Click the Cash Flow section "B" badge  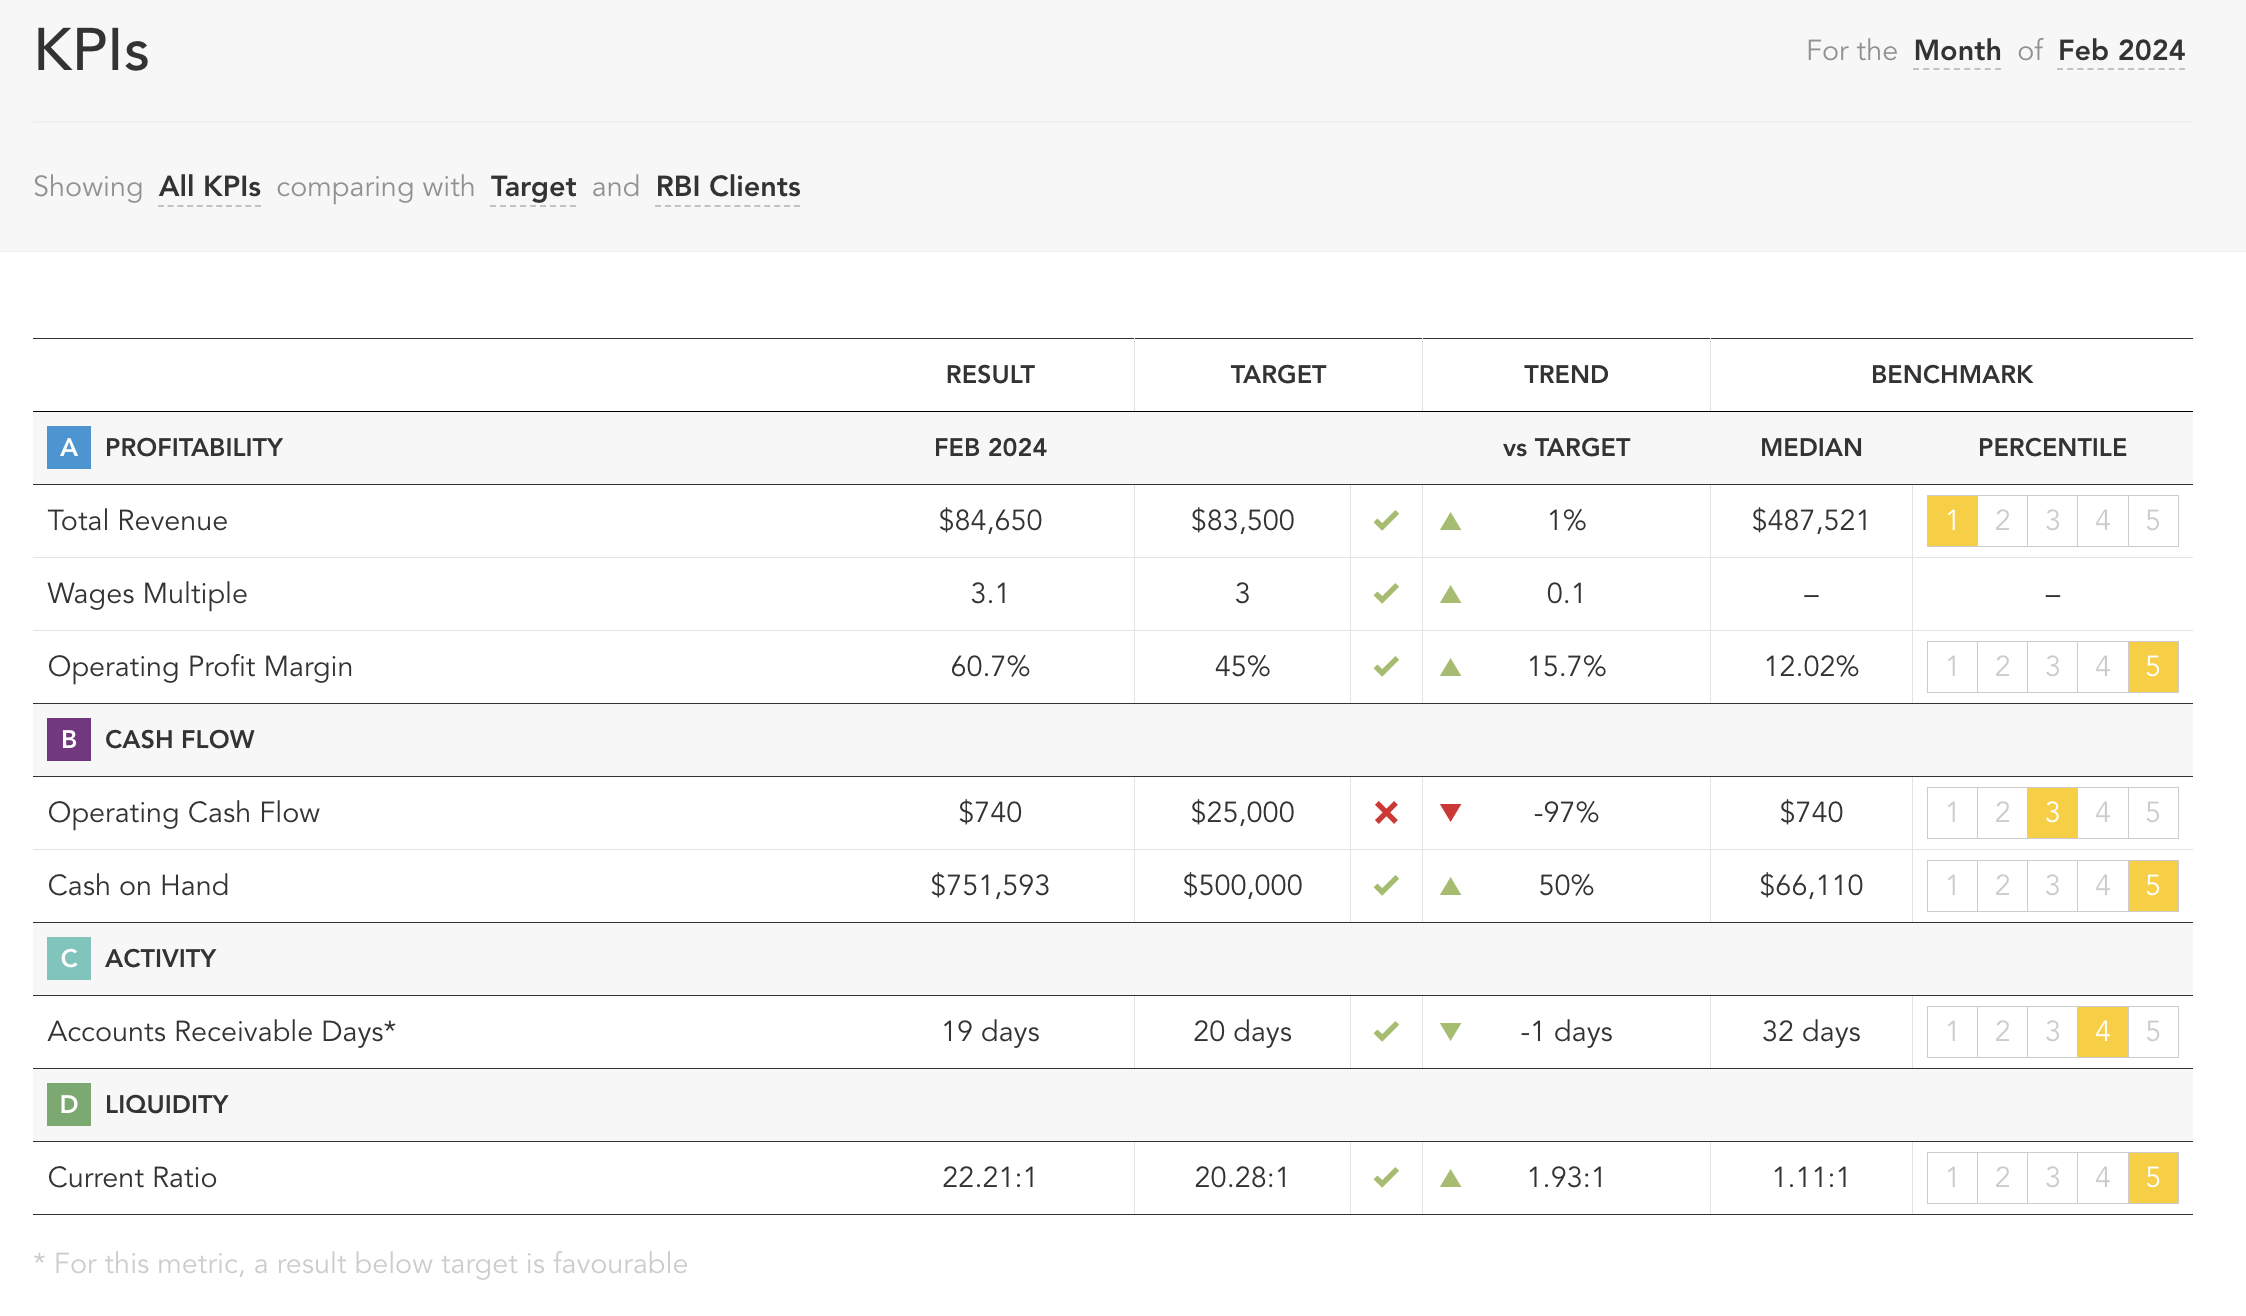tap(68, 740)
